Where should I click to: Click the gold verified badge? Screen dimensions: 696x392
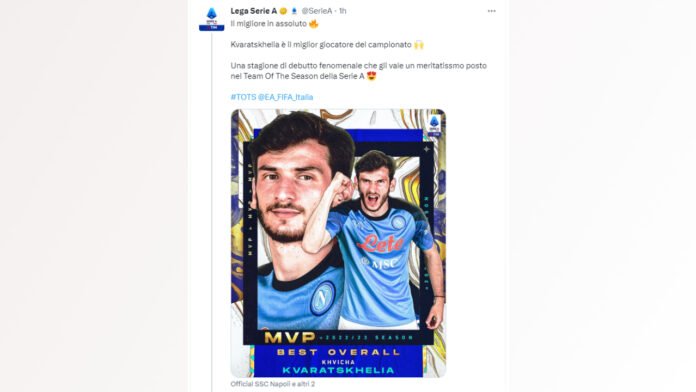[x=283, y=11]
